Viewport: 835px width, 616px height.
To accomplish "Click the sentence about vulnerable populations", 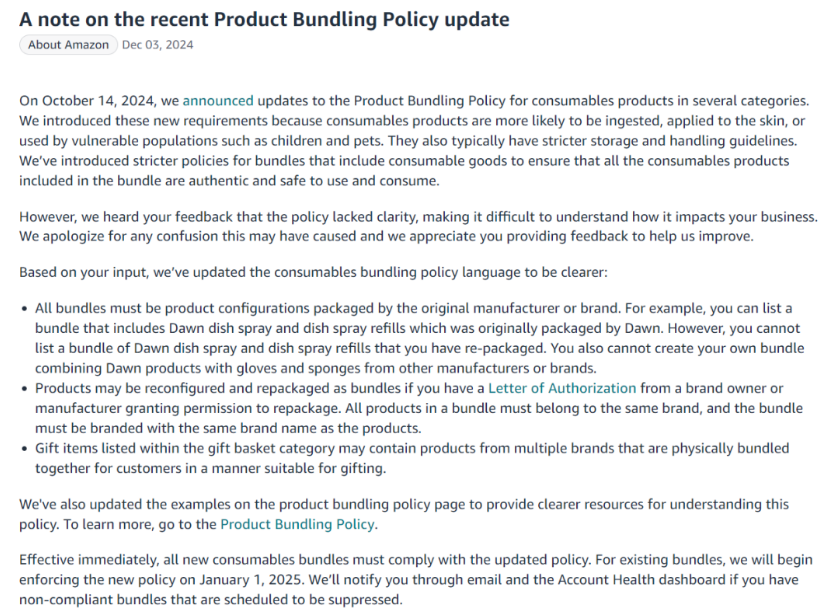I will coord(412,130).
